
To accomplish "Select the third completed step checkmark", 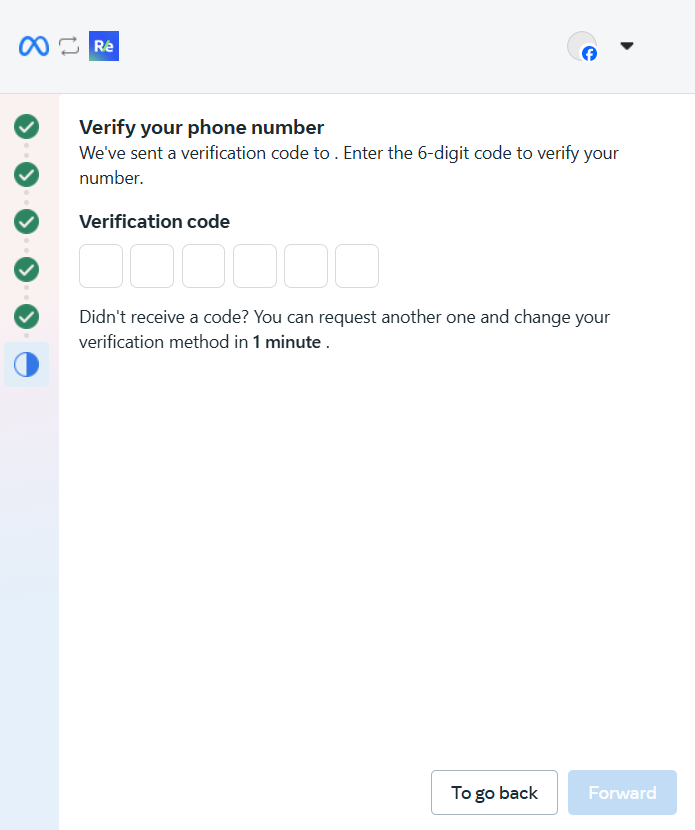I will pyautogui.click(x=26, y=221).
